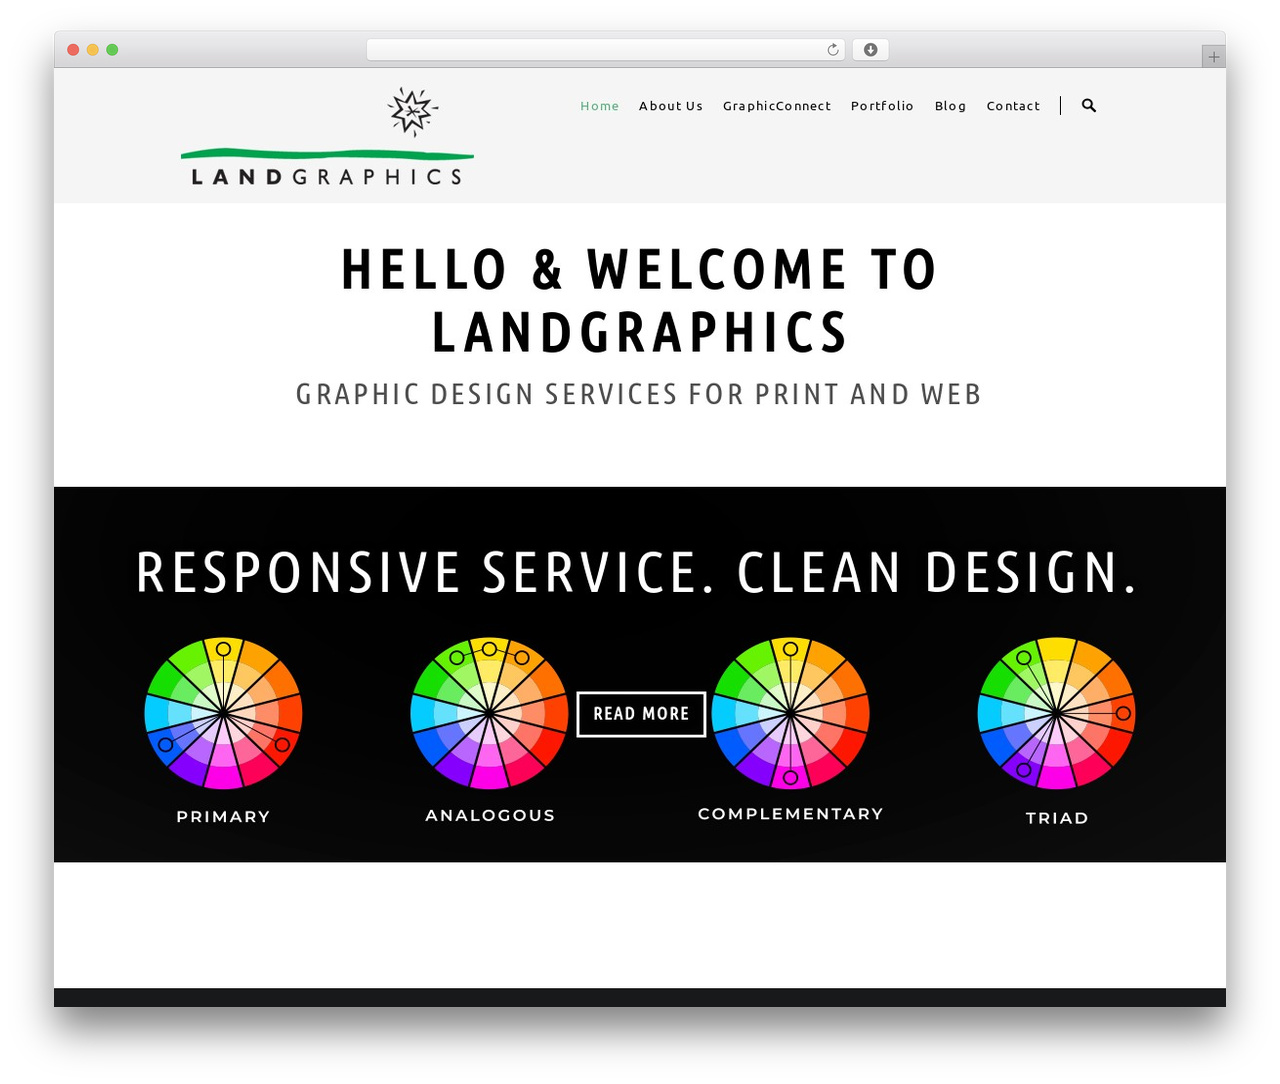
Task: Click the Hello & Welcome to Landgraphics heading
Action: point(640,301)
